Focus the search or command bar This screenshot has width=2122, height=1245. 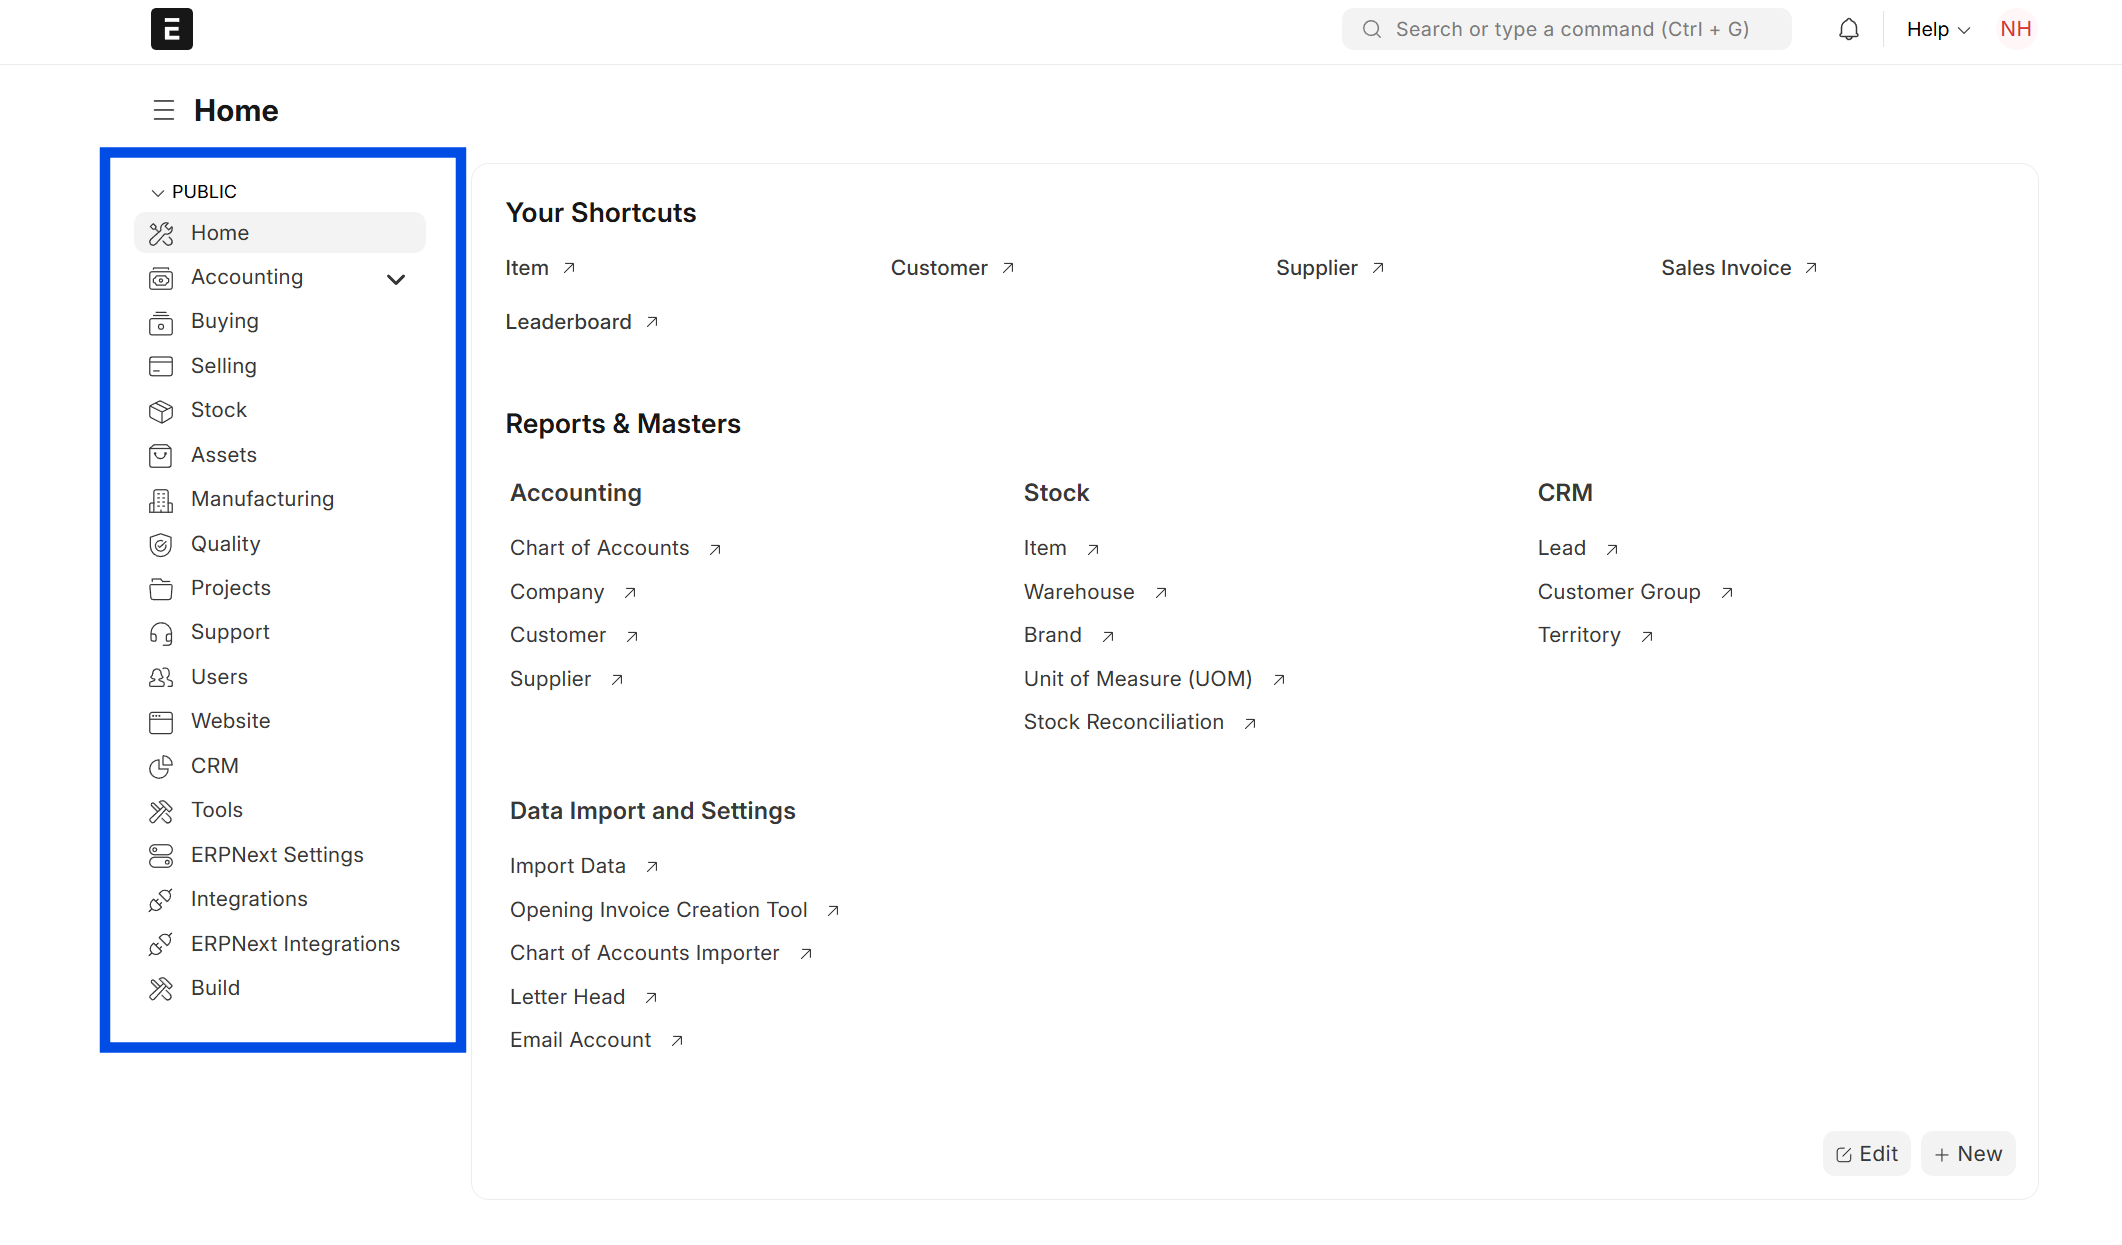[1566, 29]
